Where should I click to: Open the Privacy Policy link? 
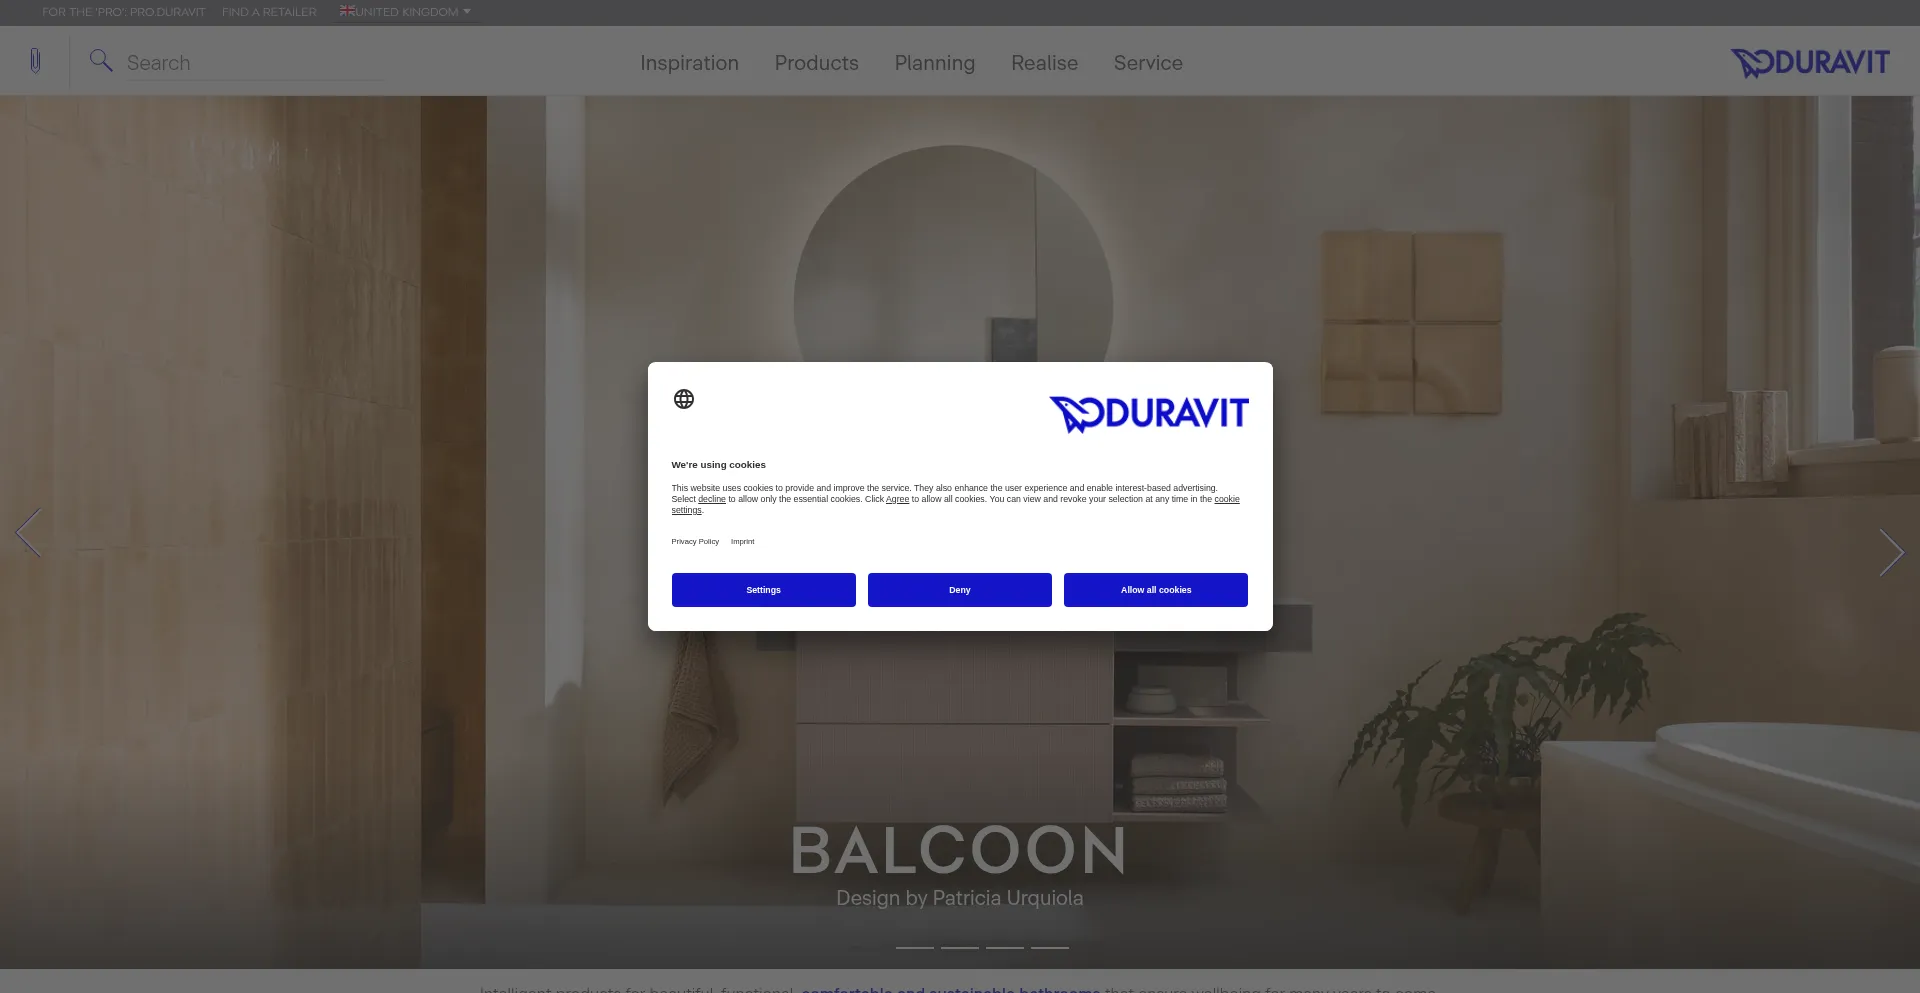point(695,541)
